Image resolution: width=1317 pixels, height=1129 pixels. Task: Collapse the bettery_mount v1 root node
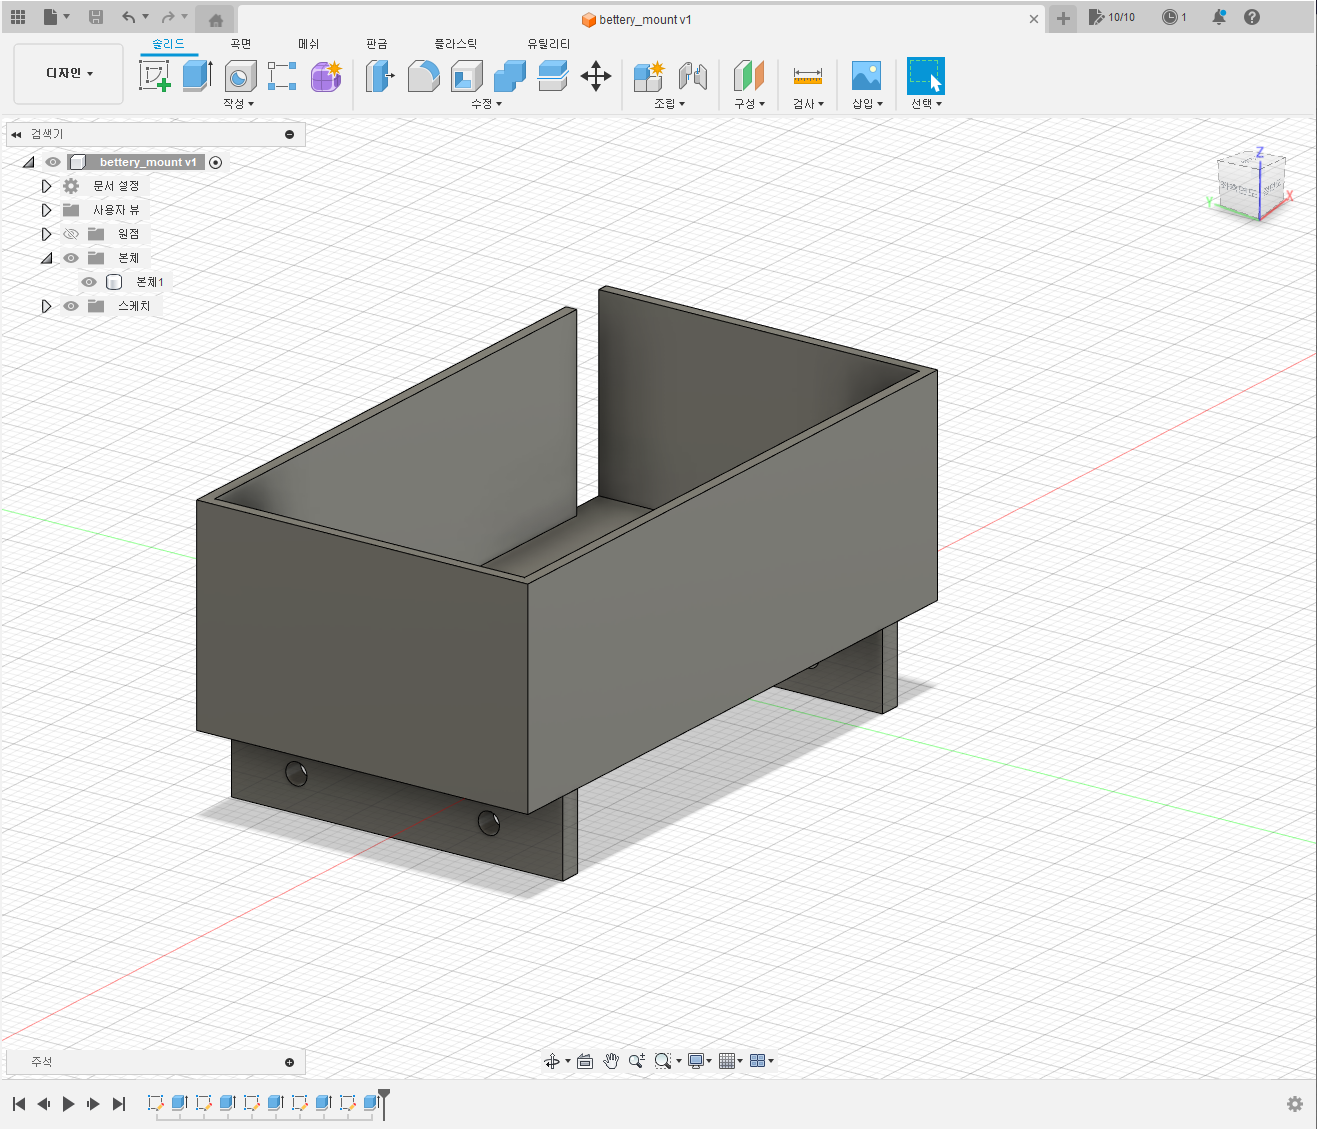28,162
